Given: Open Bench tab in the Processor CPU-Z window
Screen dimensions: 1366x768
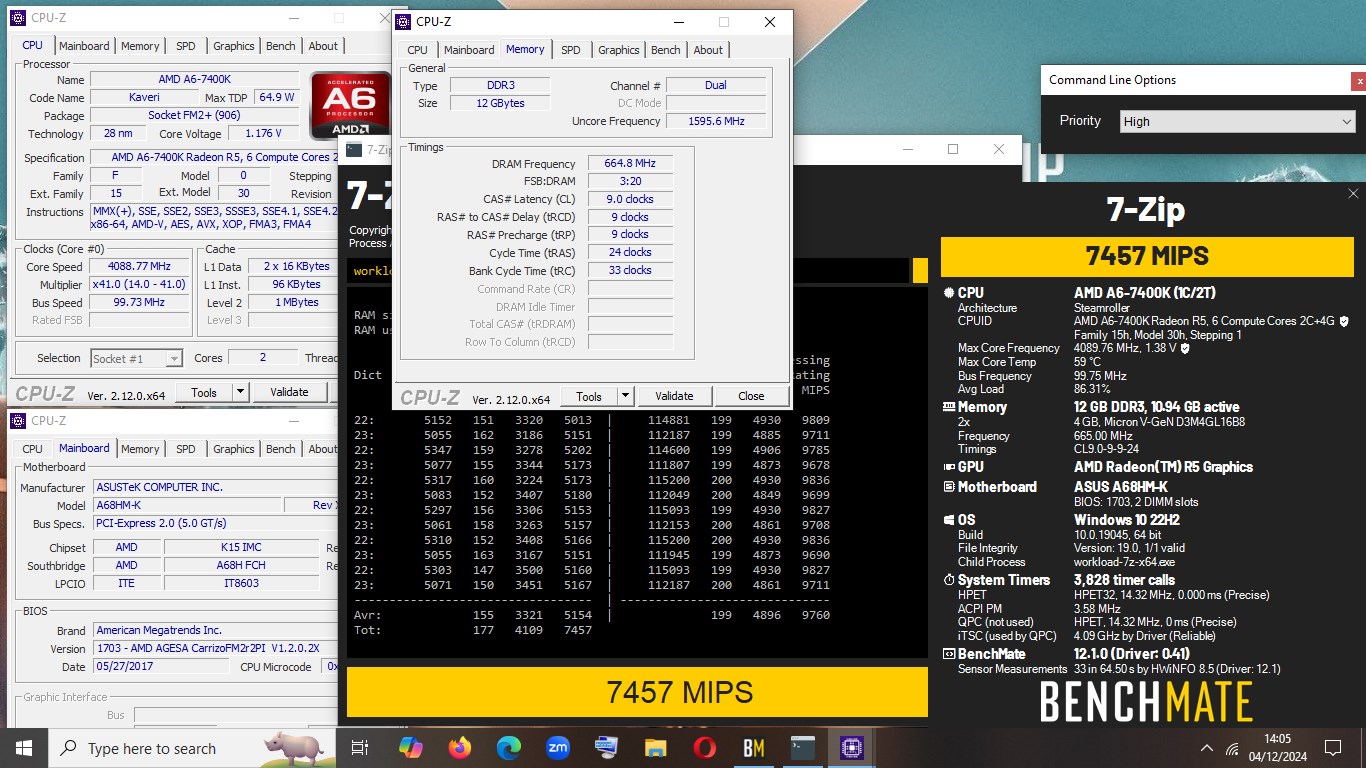Looking at the screenshot, I should pos(281,46).
